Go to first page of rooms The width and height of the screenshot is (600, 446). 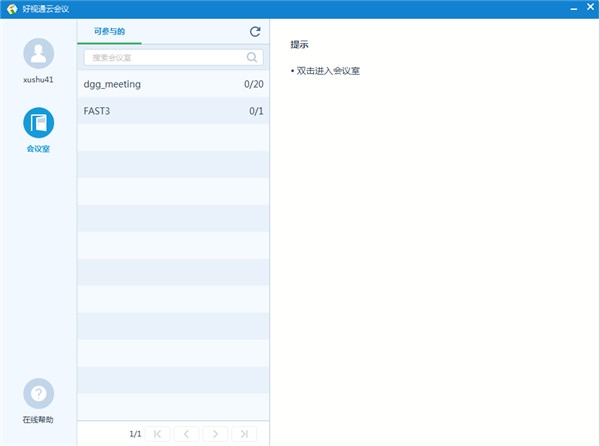click(x=158, y=434)
